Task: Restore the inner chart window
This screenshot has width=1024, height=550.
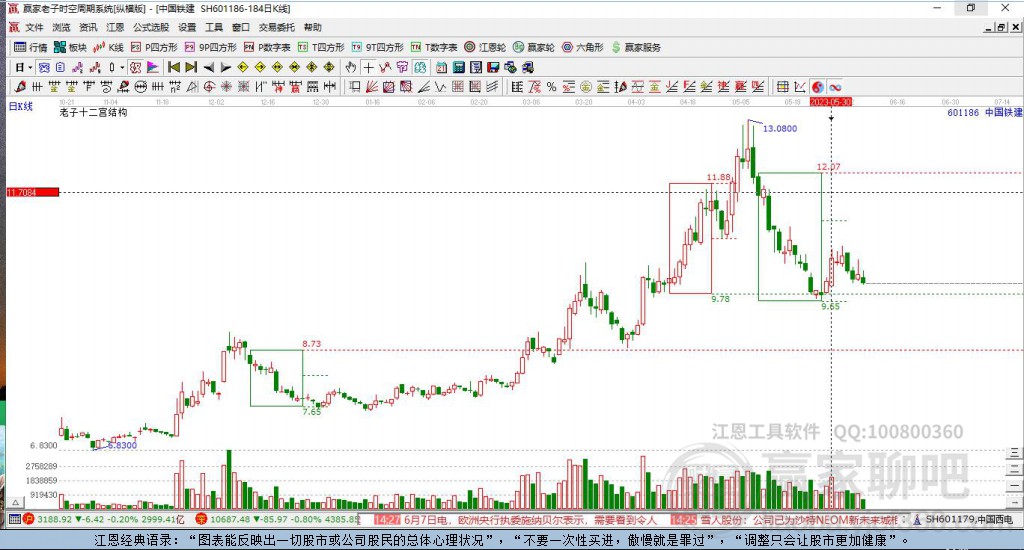Action: [1001, 27]
